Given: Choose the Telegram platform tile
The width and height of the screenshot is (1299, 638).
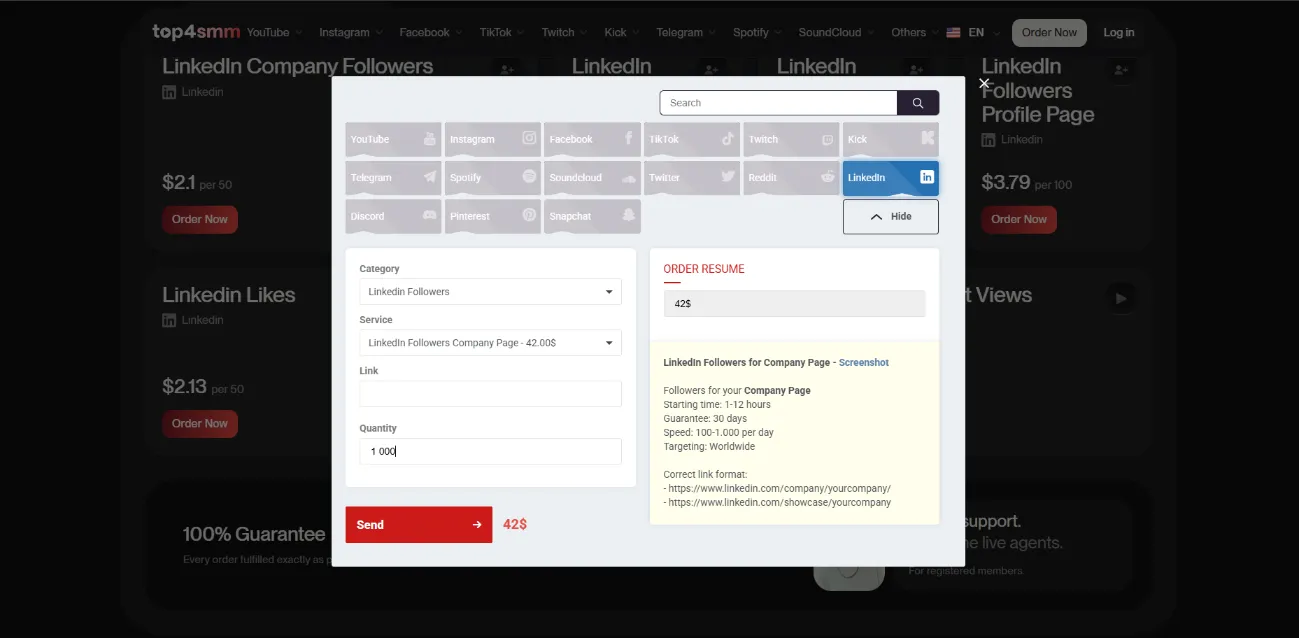Looking at the screenshot, I should (x=393, y=178).
